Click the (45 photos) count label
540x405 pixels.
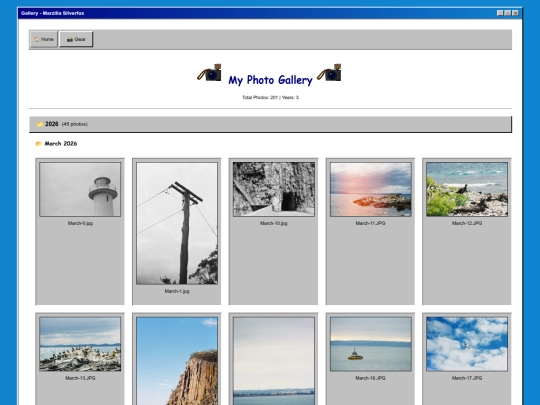pos(75,124)
